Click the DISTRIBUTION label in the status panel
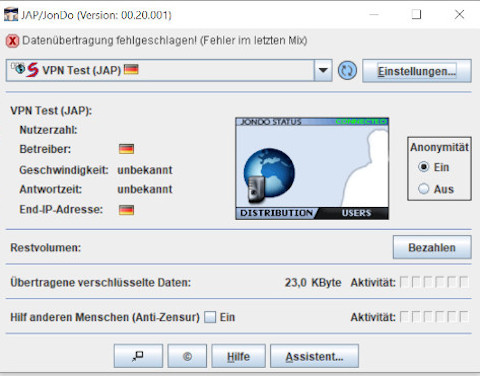Image resolution: width=480 pixels, height=376 pixels. [276, 213]
